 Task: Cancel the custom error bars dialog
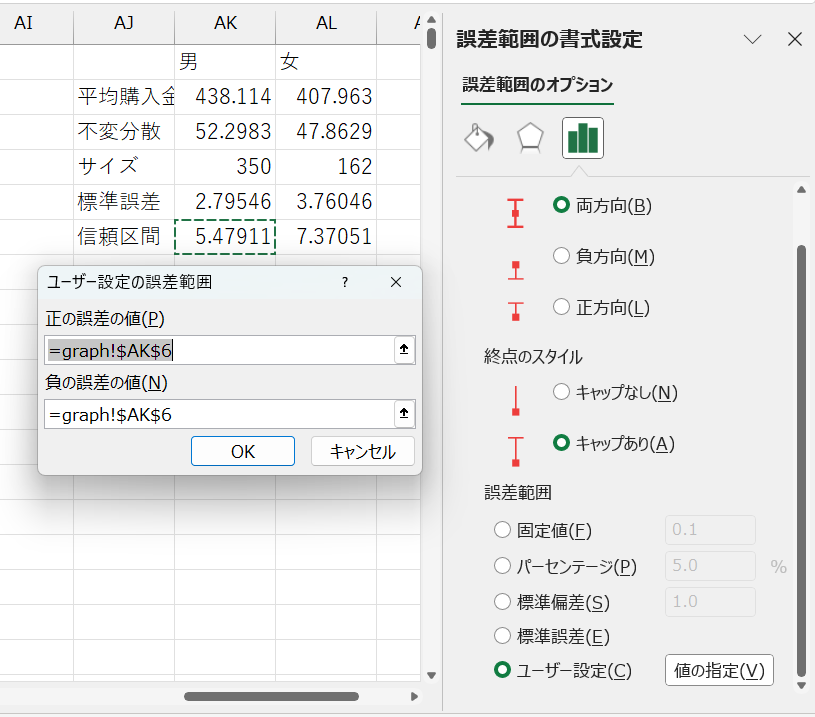pos(365,451)
